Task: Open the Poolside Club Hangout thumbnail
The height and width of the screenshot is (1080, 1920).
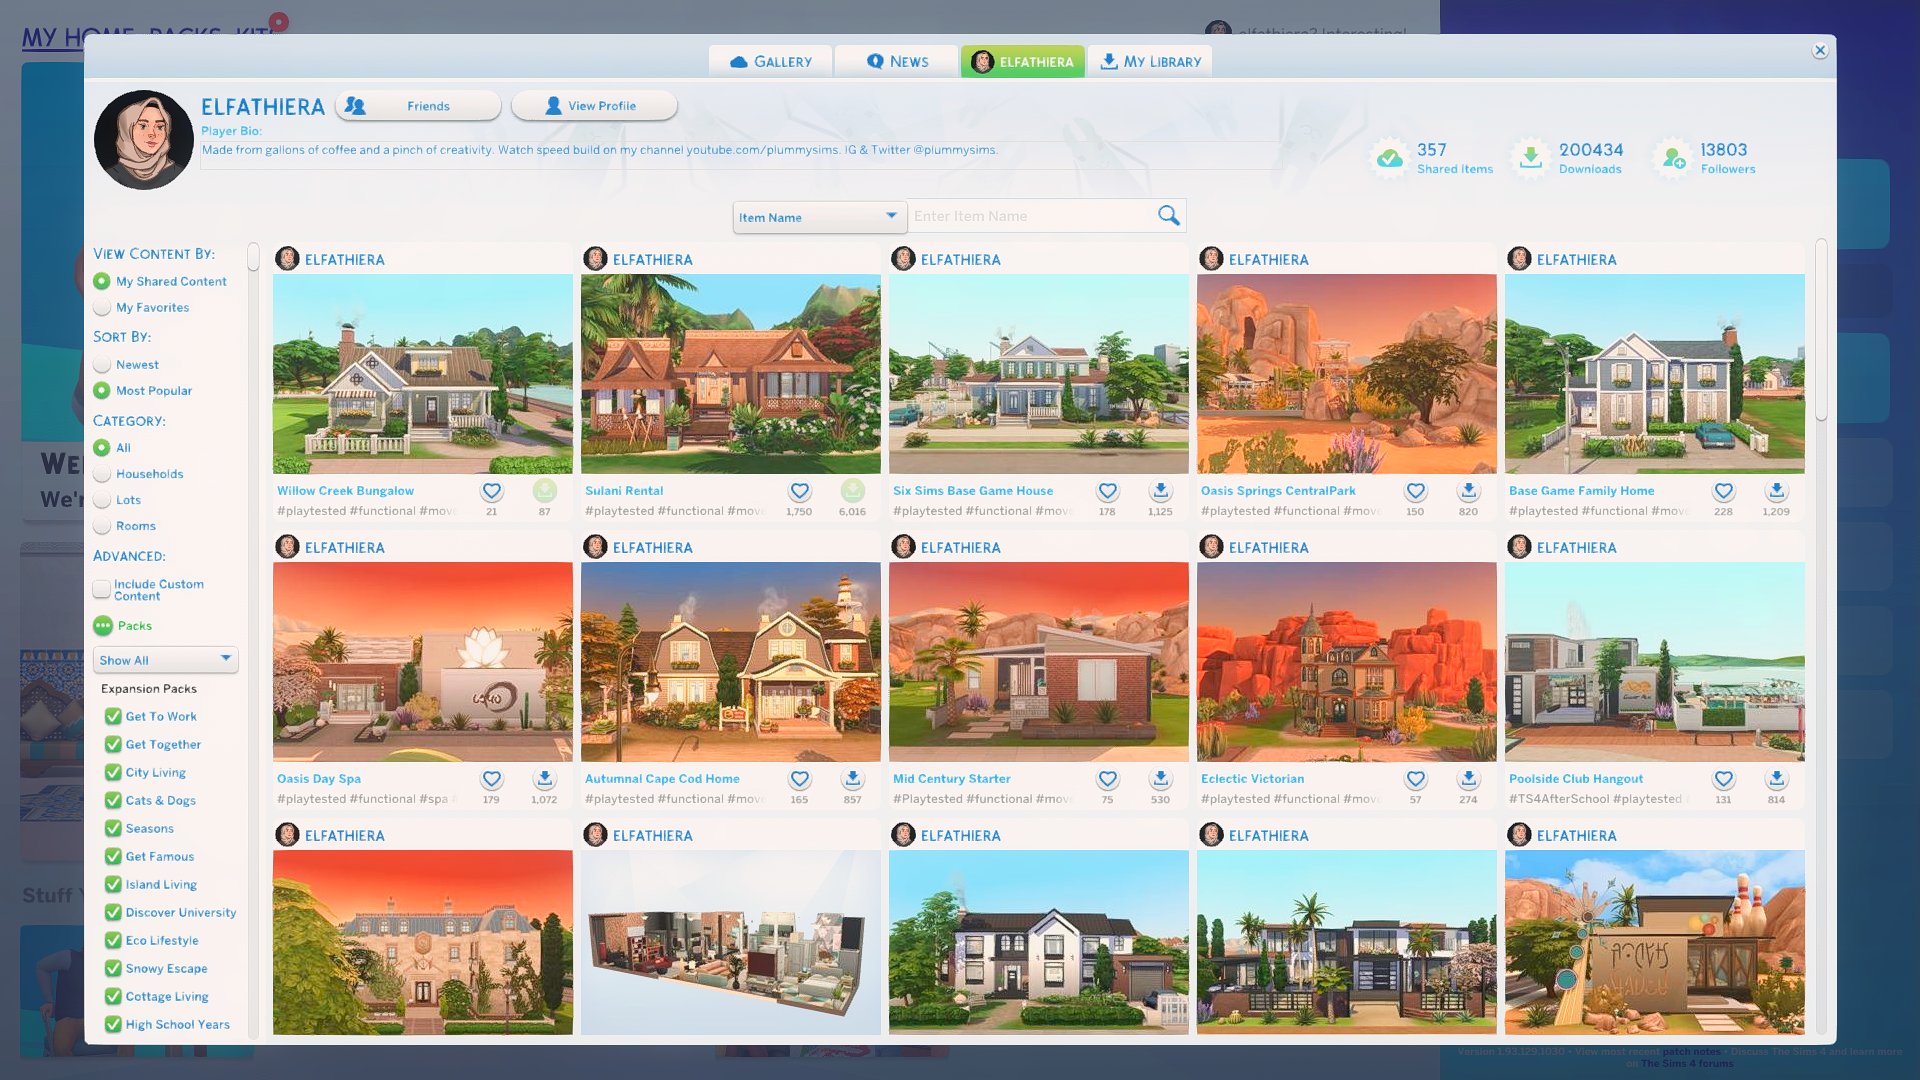Action: (1655, 662)
